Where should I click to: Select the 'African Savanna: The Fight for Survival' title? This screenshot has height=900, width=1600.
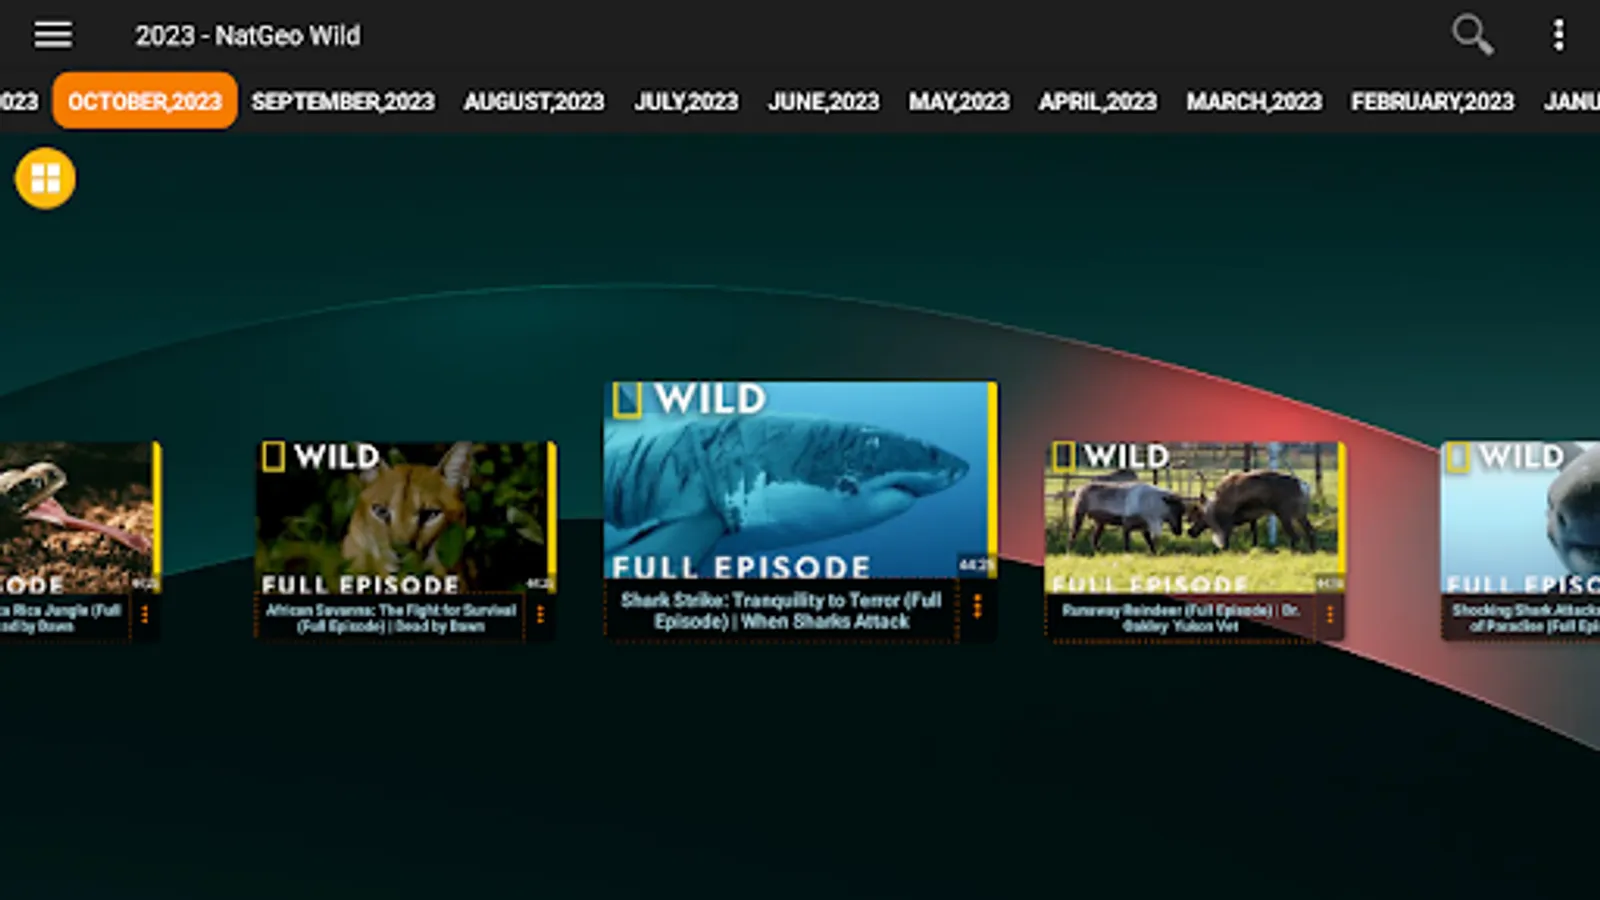pos(391,617)
